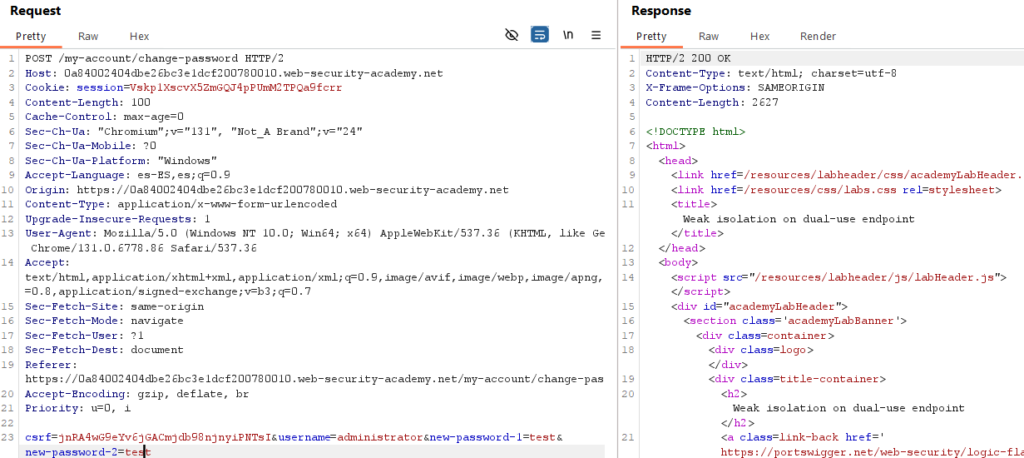Click the Content-Length: 2627 response header
This screenshot has width=1024, height=458.
(711, 102)
